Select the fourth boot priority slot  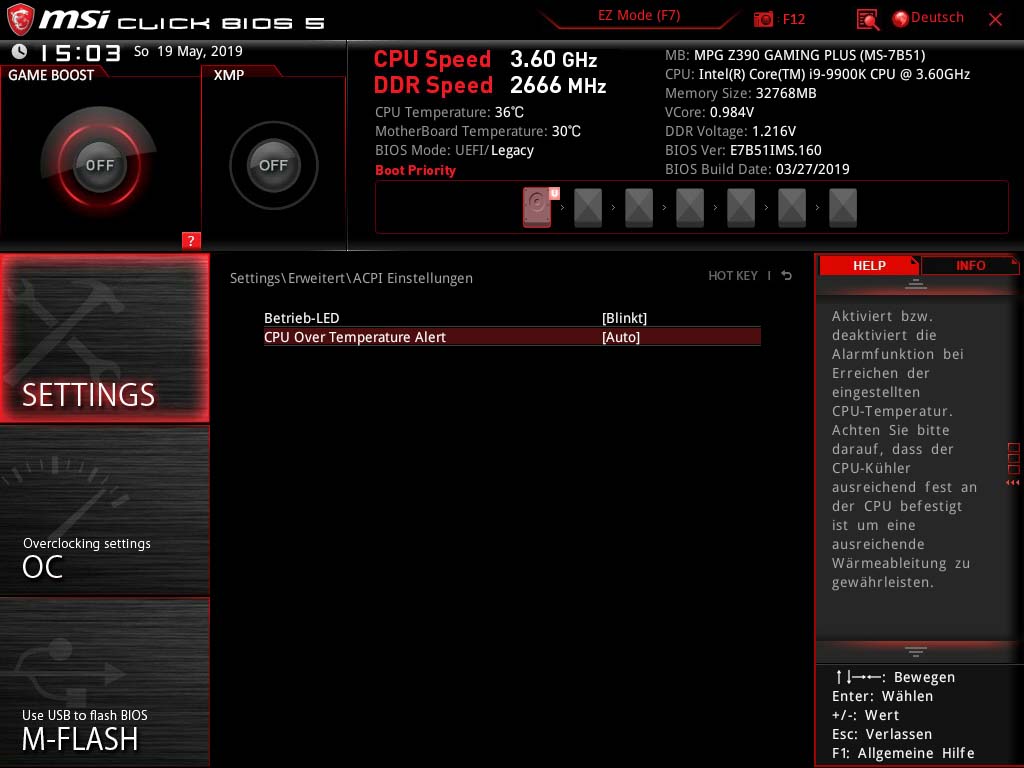tap(690, 208)
